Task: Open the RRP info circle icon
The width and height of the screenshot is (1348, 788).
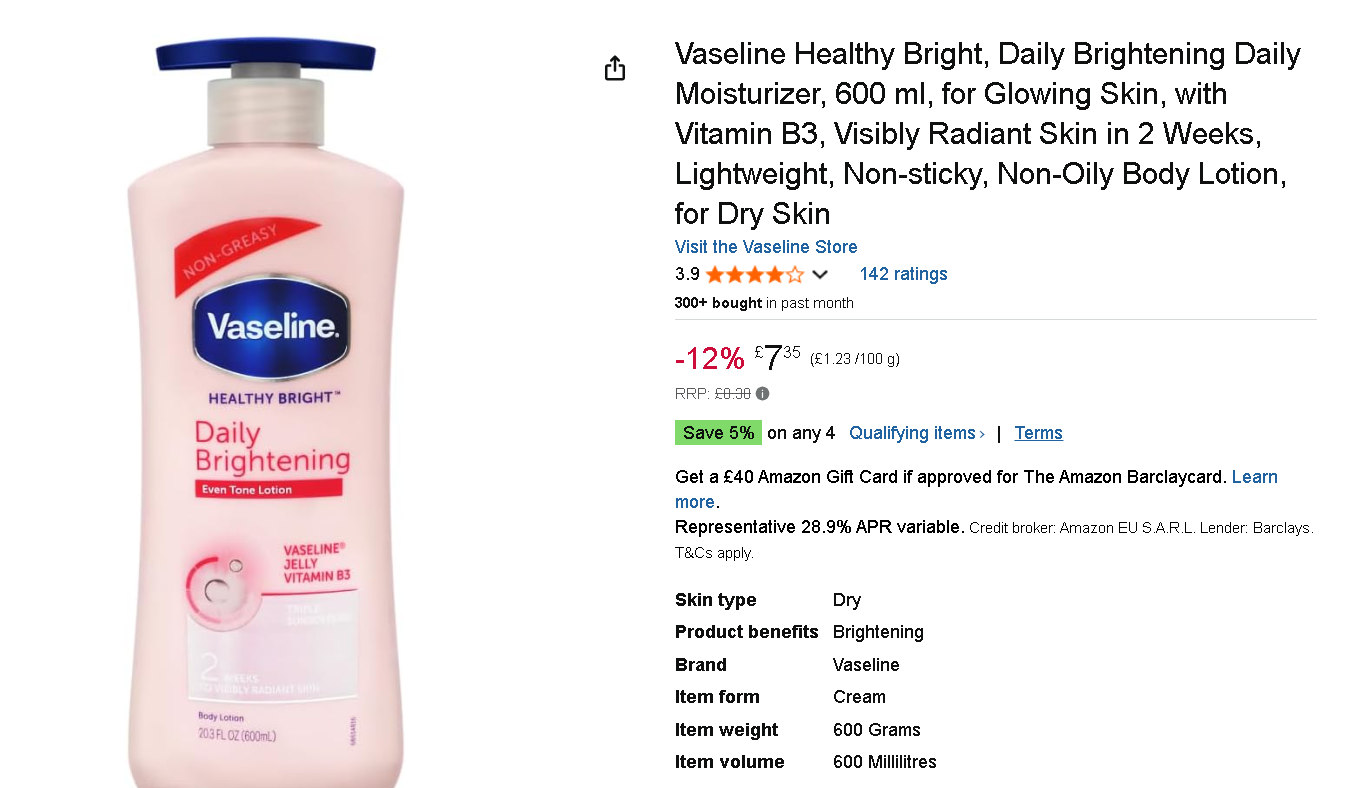Action: (x=763, y=394)
